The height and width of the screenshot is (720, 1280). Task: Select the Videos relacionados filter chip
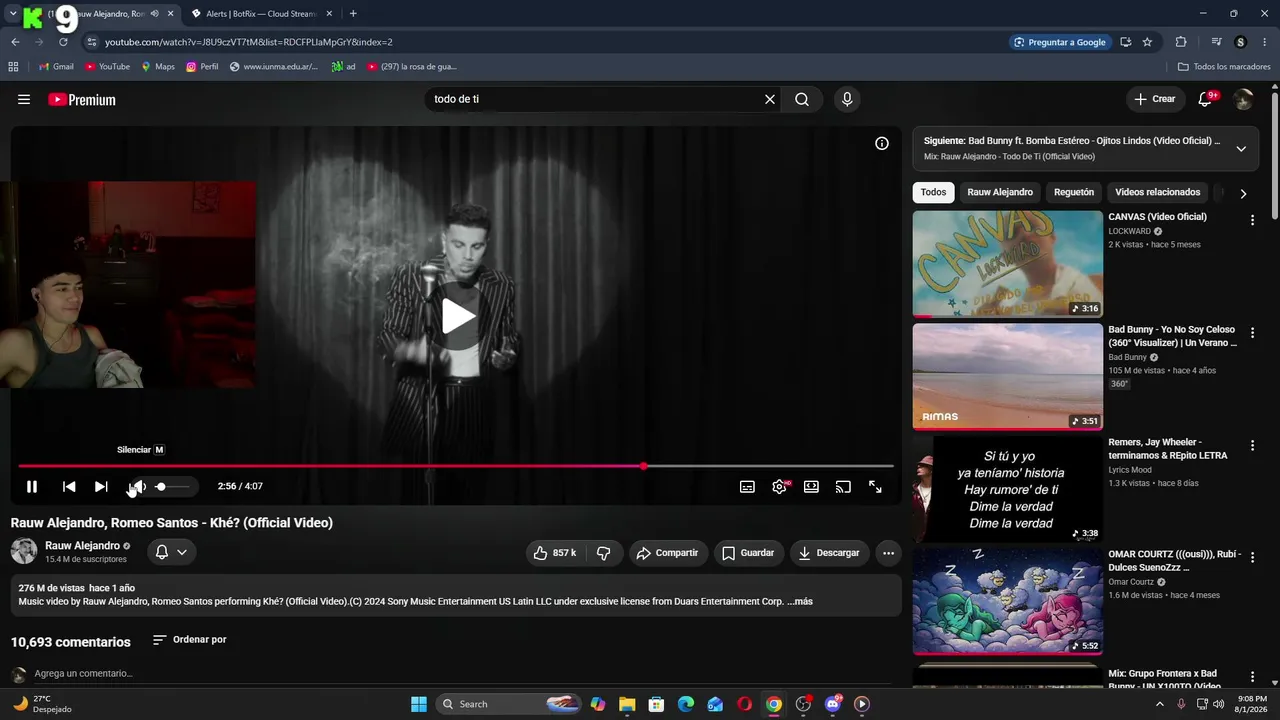pyautogui.click(x=1157, y=192)
